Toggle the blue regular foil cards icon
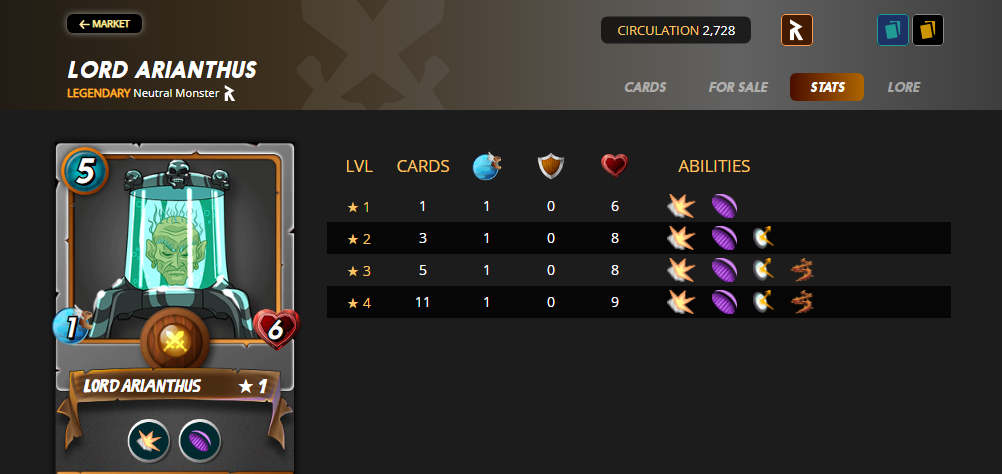The height and width of the screenshot is (474, 1002). (x=893, y=30)
